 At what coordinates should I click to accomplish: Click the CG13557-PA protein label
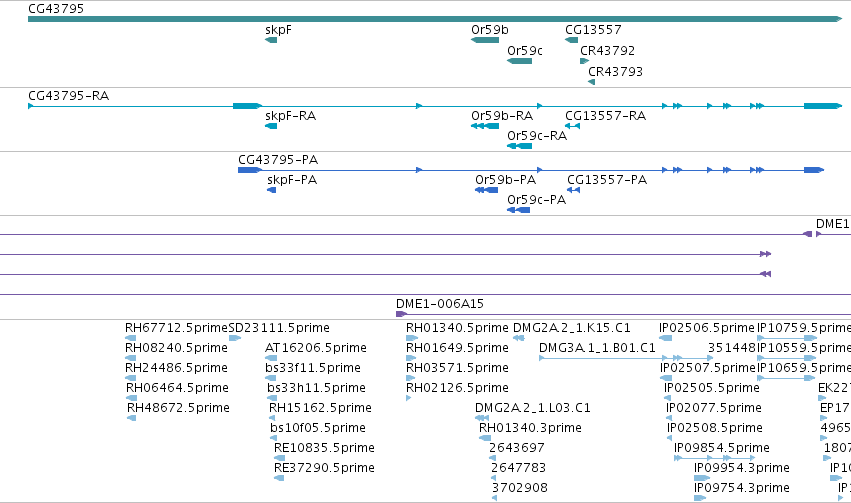[607, 180]
